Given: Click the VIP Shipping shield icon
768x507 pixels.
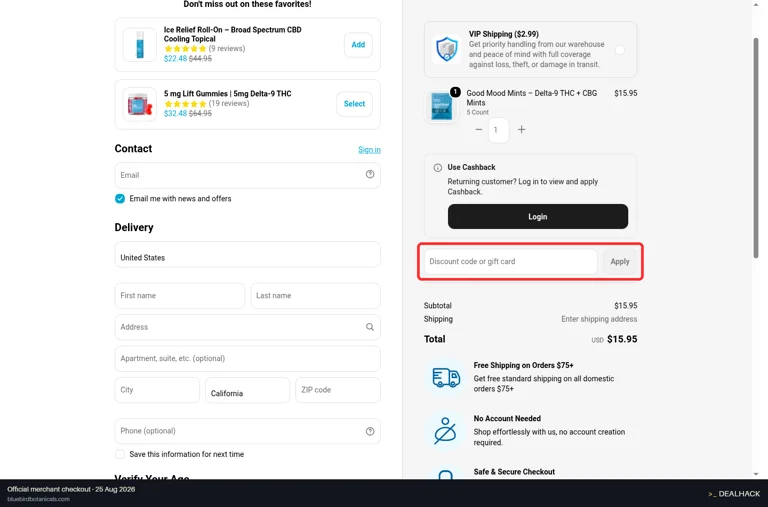Looking at the screenshot, I should click(446, 49).
